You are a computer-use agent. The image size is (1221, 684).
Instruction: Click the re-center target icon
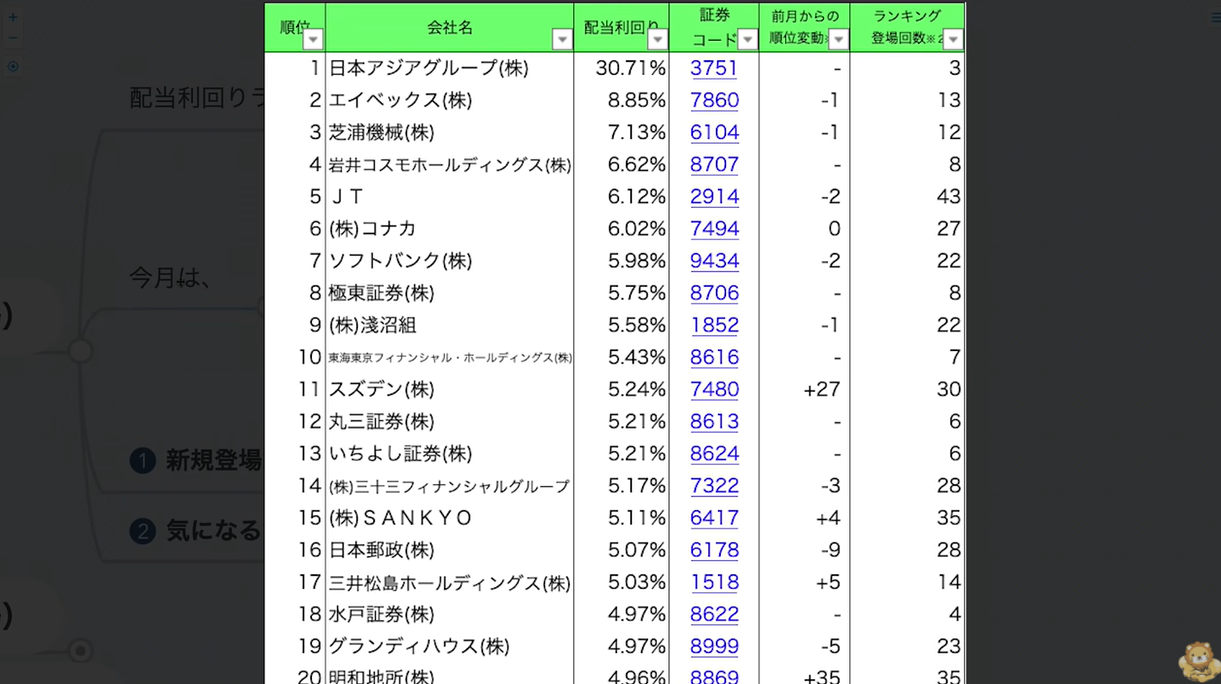(12, 67)
